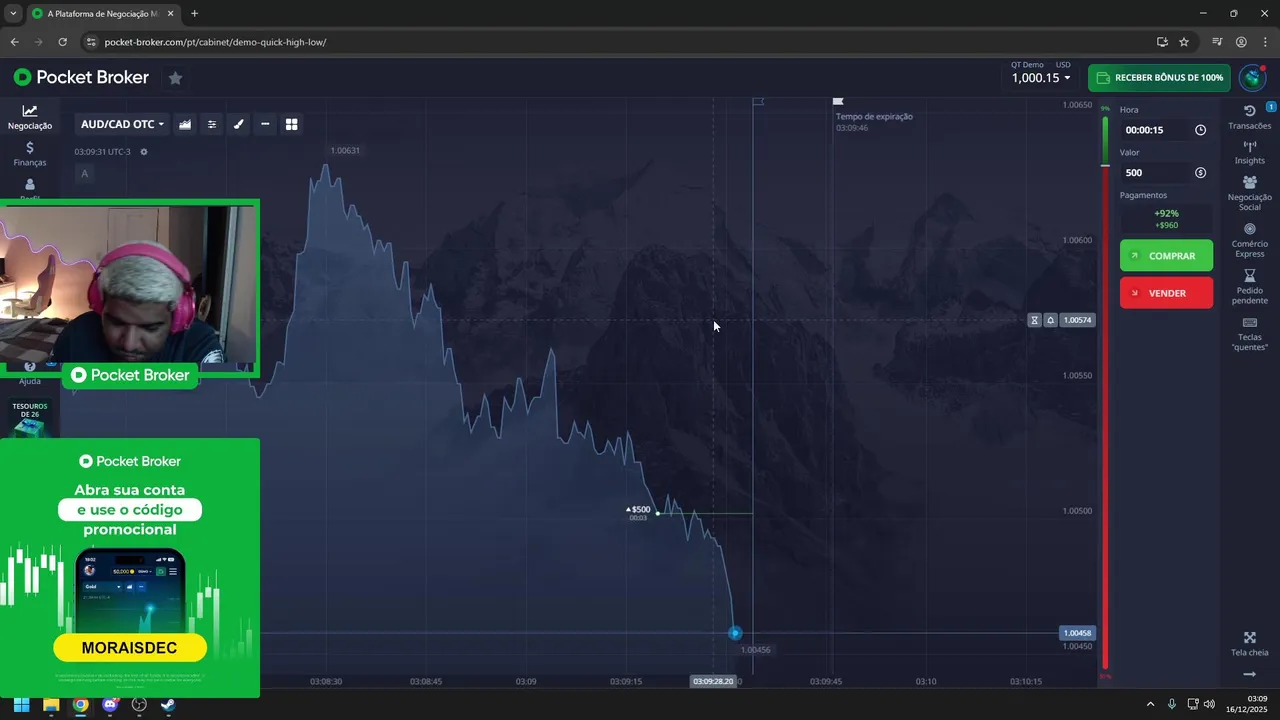This screenshot has height=720, width=1280.
Task: Click the Chrome tab search arrow
Action: point(13,13)
